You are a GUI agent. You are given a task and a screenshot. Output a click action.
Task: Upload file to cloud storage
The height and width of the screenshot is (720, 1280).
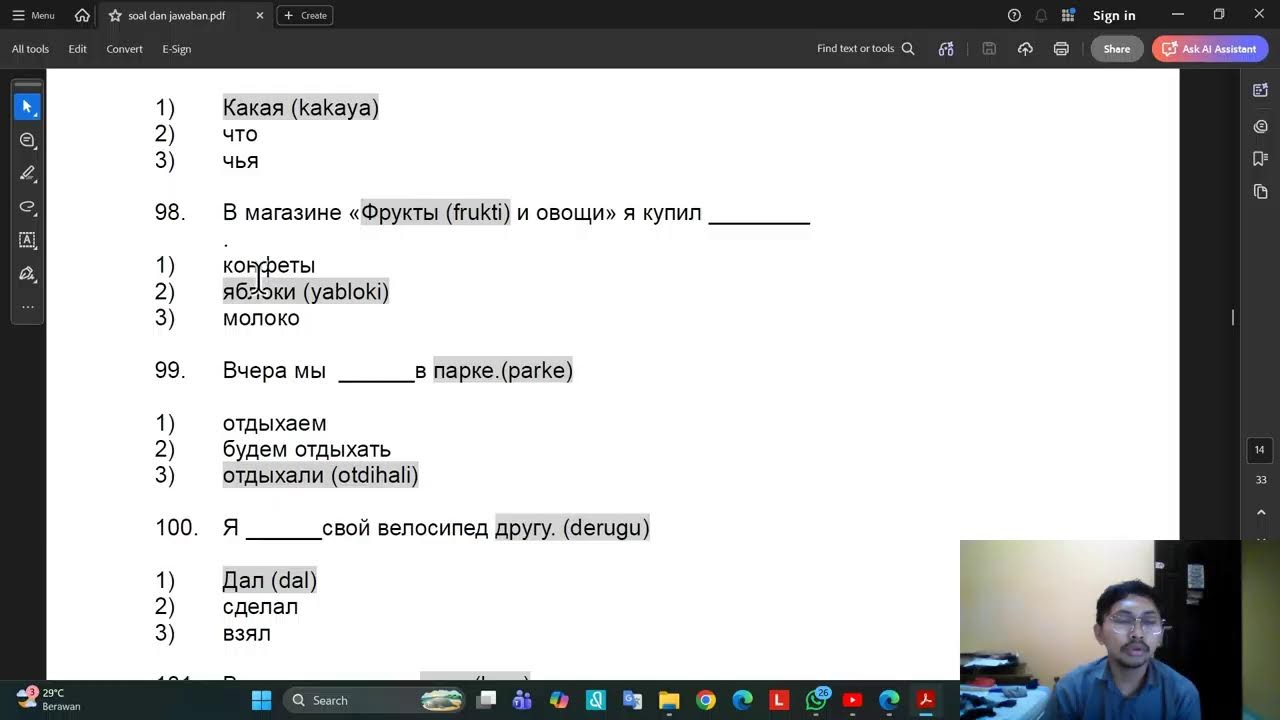1025,49
